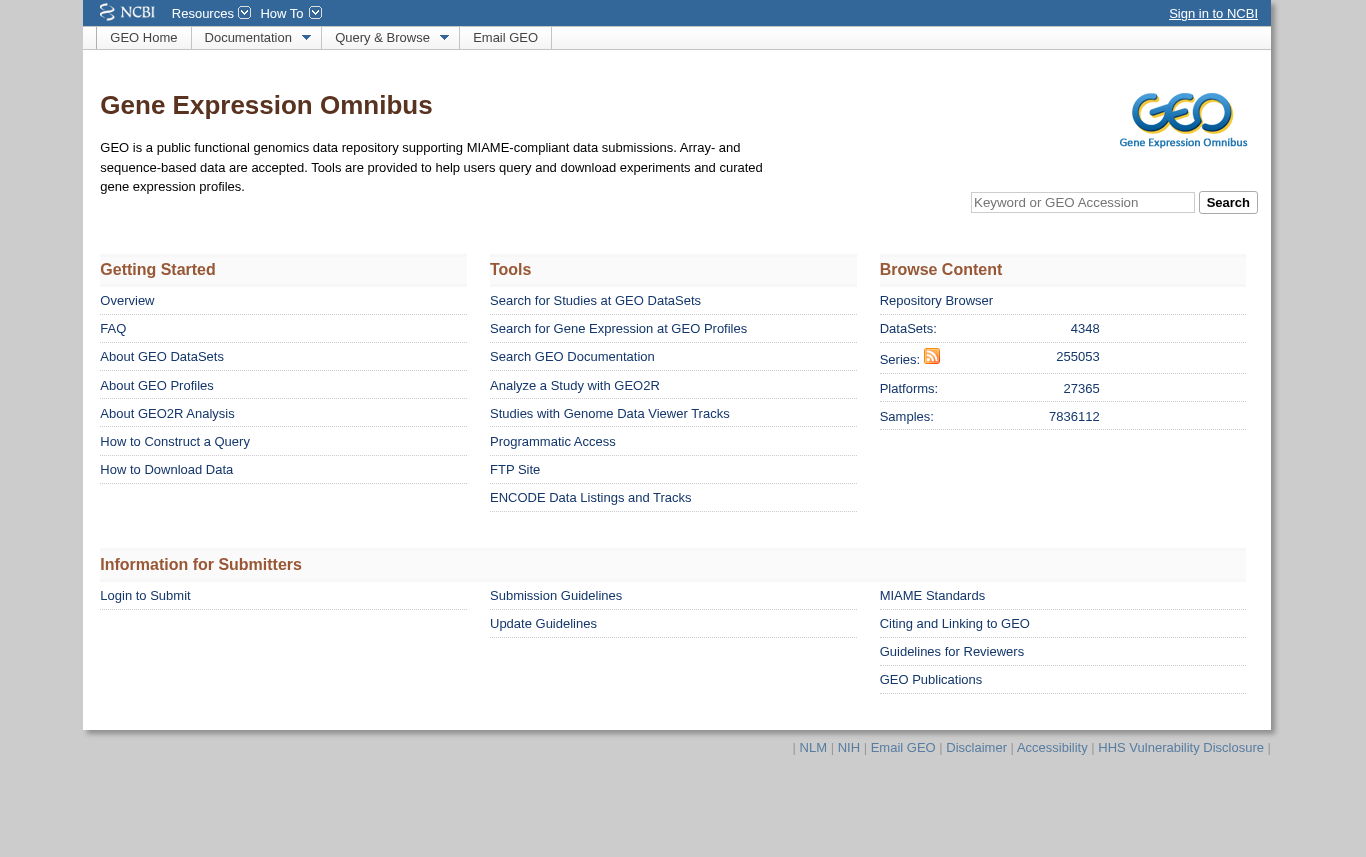Screen dimensions: 1366x857
Task: Open the Query & Browse dropdown arrow
Action: pyautogui.click(x=444, y=38)
